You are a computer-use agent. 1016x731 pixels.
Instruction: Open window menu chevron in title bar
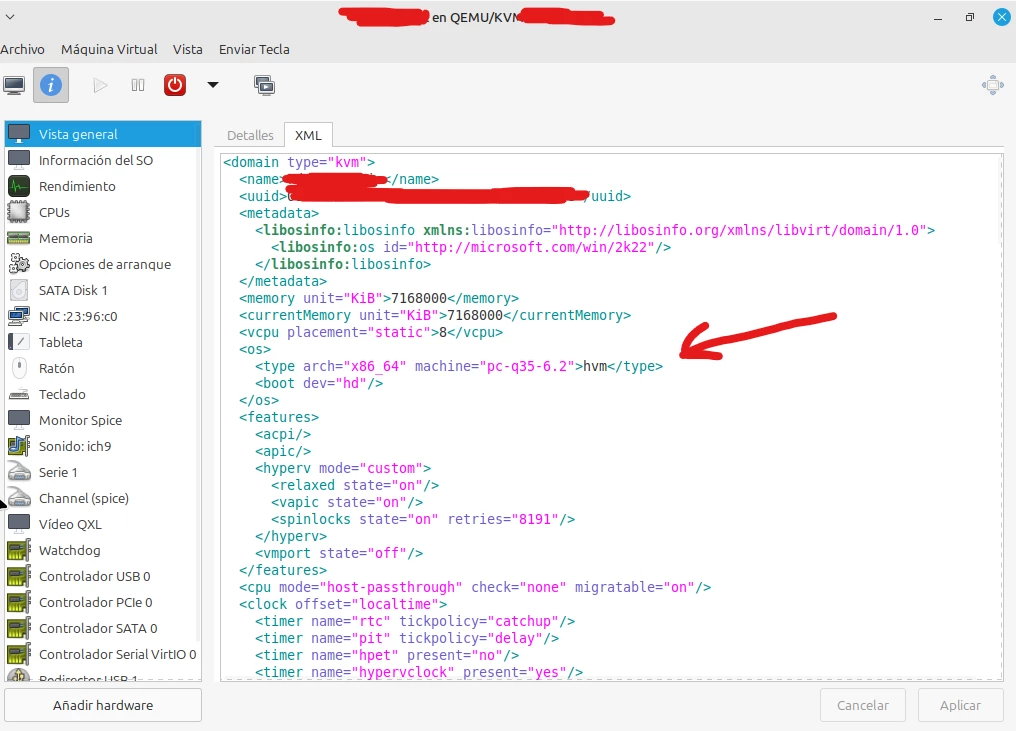tap(10, 17)
